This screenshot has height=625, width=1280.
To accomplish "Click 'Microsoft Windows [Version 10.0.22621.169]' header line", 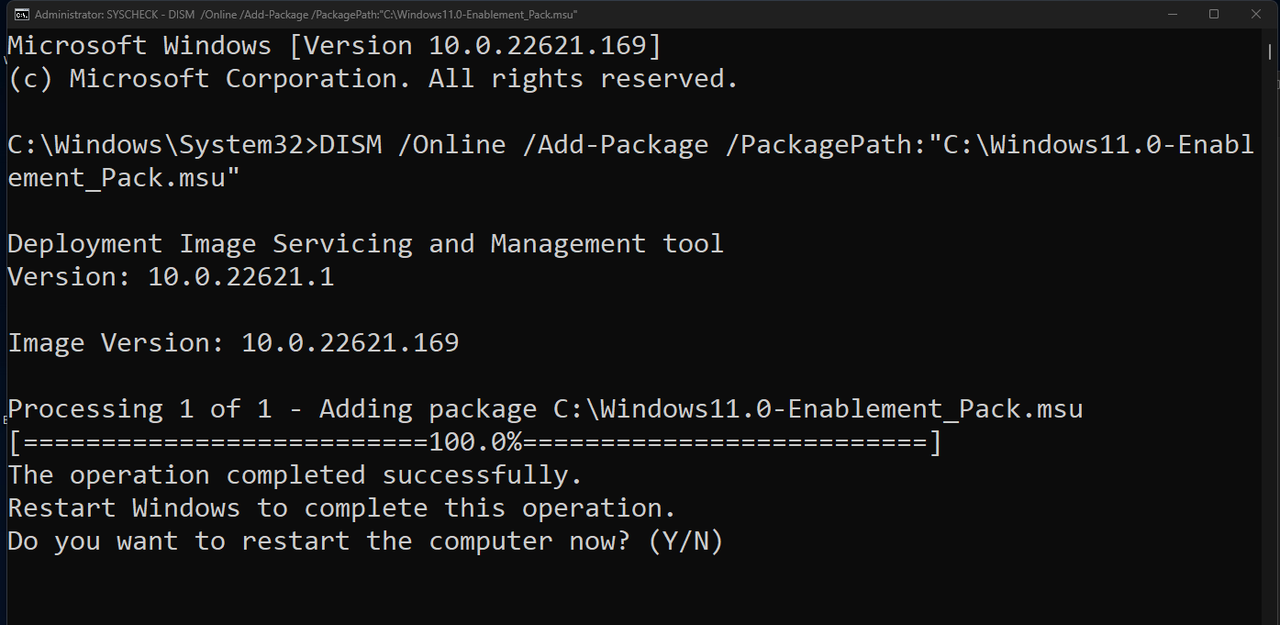I will pyautogui.click(x=334, y=46).
